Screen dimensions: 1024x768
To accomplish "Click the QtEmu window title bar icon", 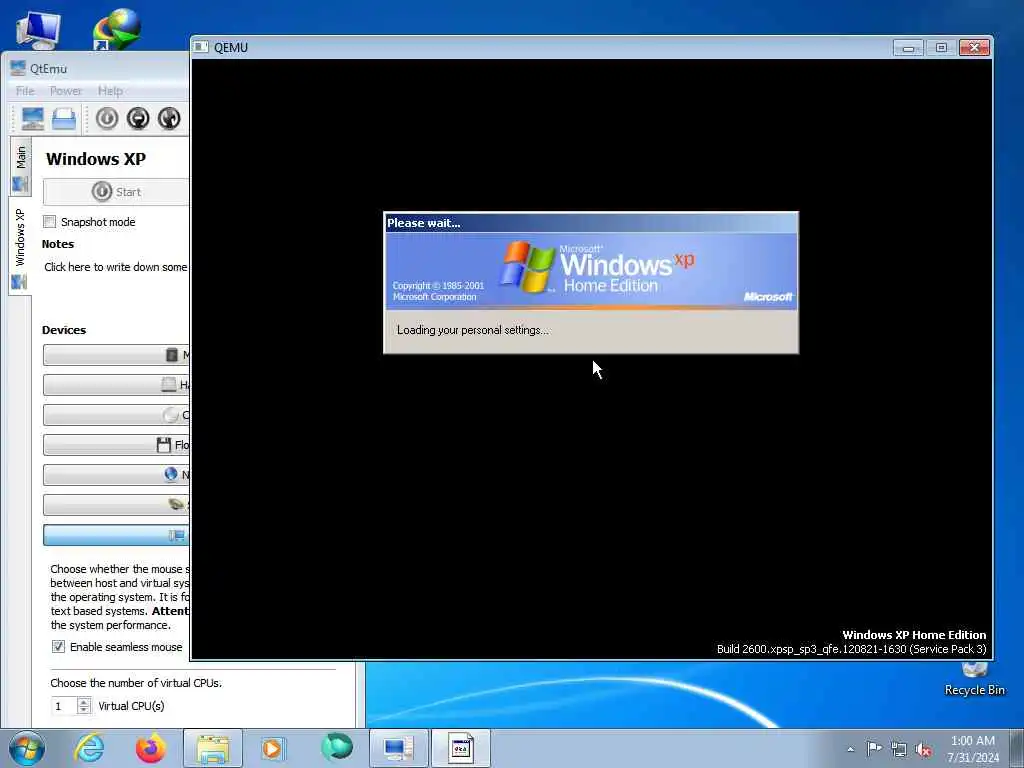I will click(x=18, y=68).
